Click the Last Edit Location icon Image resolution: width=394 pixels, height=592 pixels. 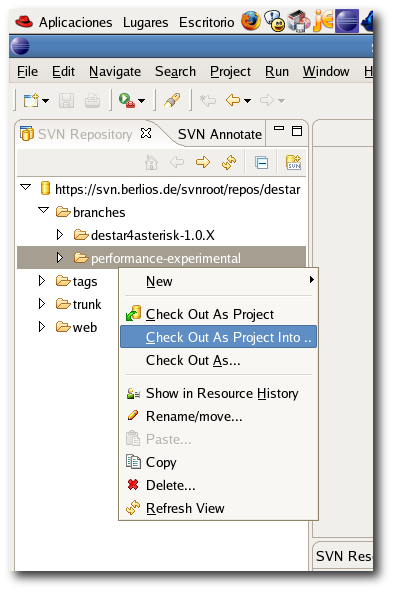click(x=208, y=100)
